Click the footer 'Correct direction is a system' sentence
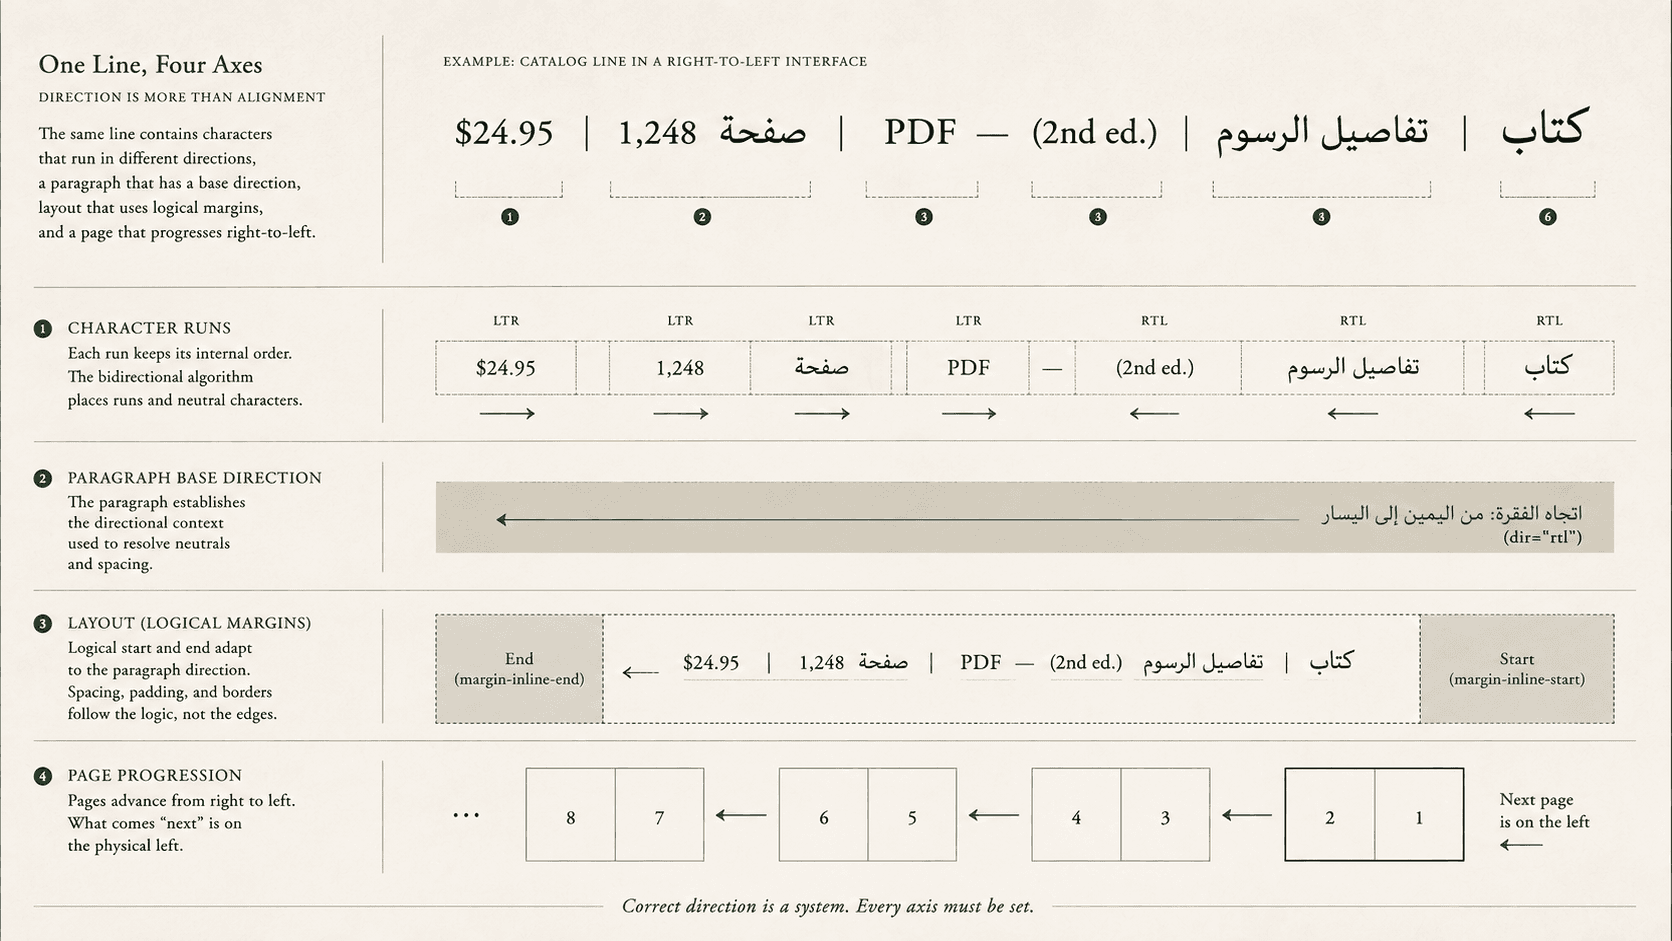This screenshot has height=941, width=1672. (x=828, y=907)
